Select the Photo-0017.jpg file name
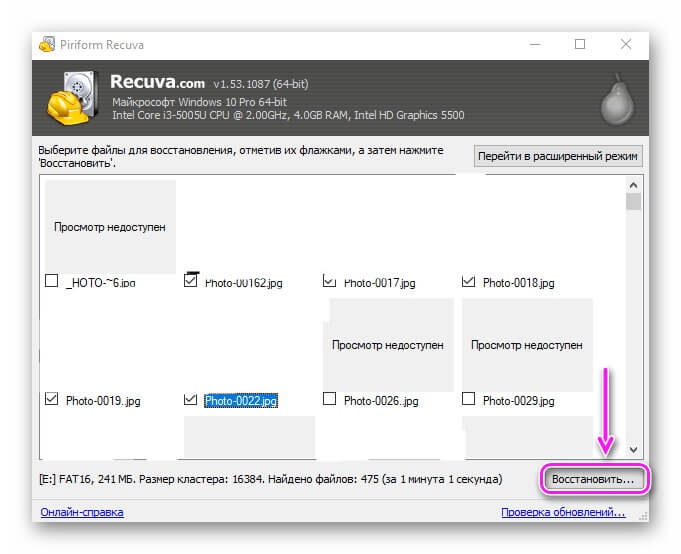Image resolution: width=681 pixels, height=554 pixels. (x=380, y=283)
